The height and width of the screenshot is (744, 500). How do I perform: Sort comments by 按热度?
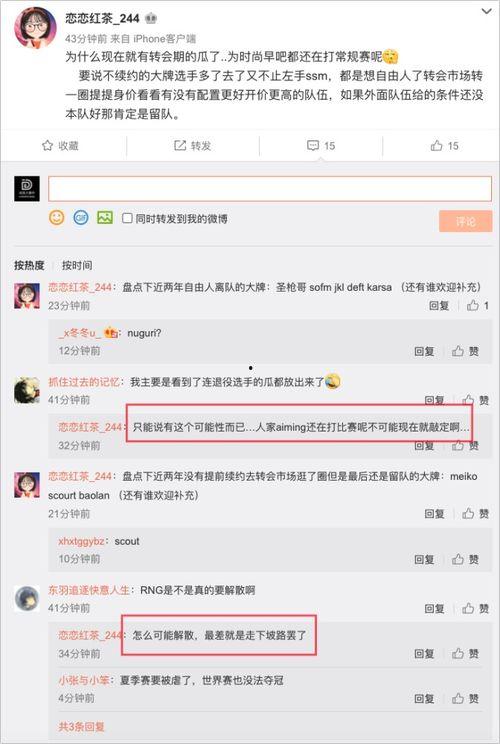tap(29, 265)
